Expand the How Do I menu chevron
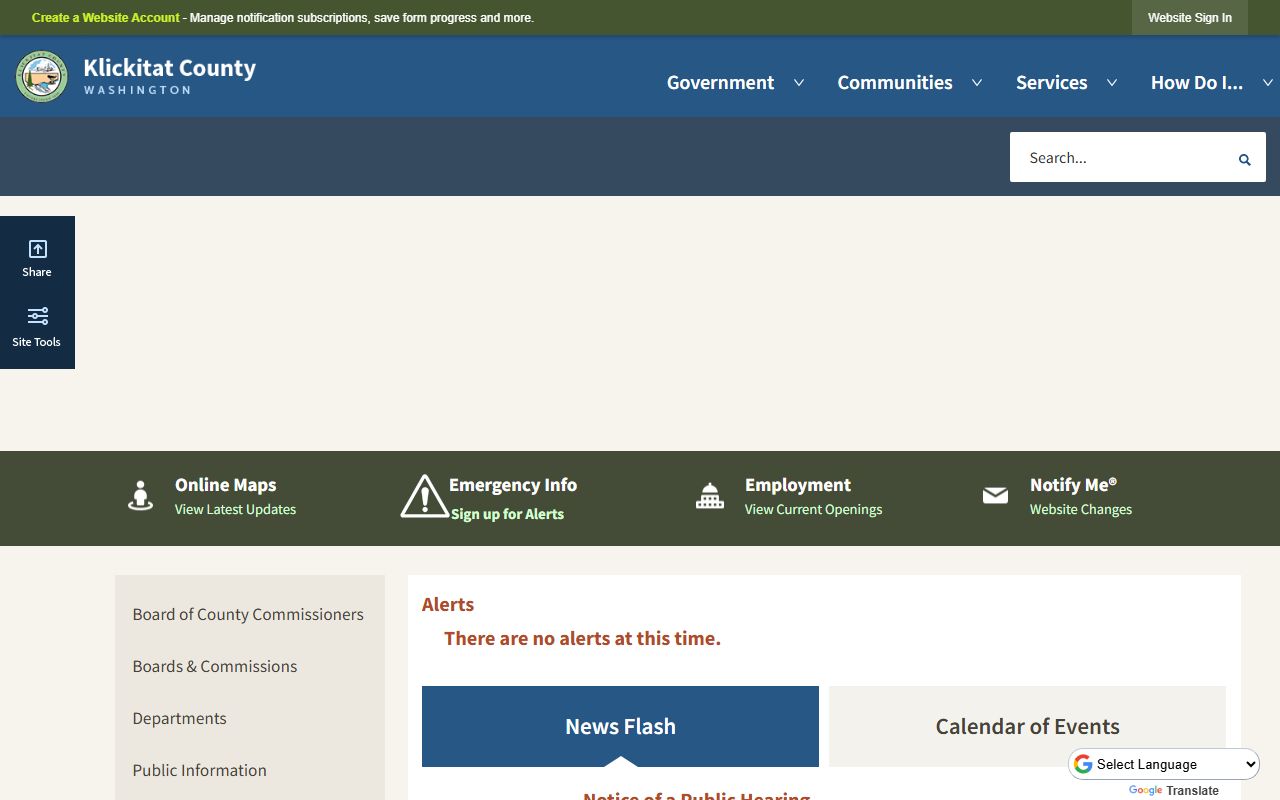The width and height of the screenshot is (1280, 800). (1268, 83)
